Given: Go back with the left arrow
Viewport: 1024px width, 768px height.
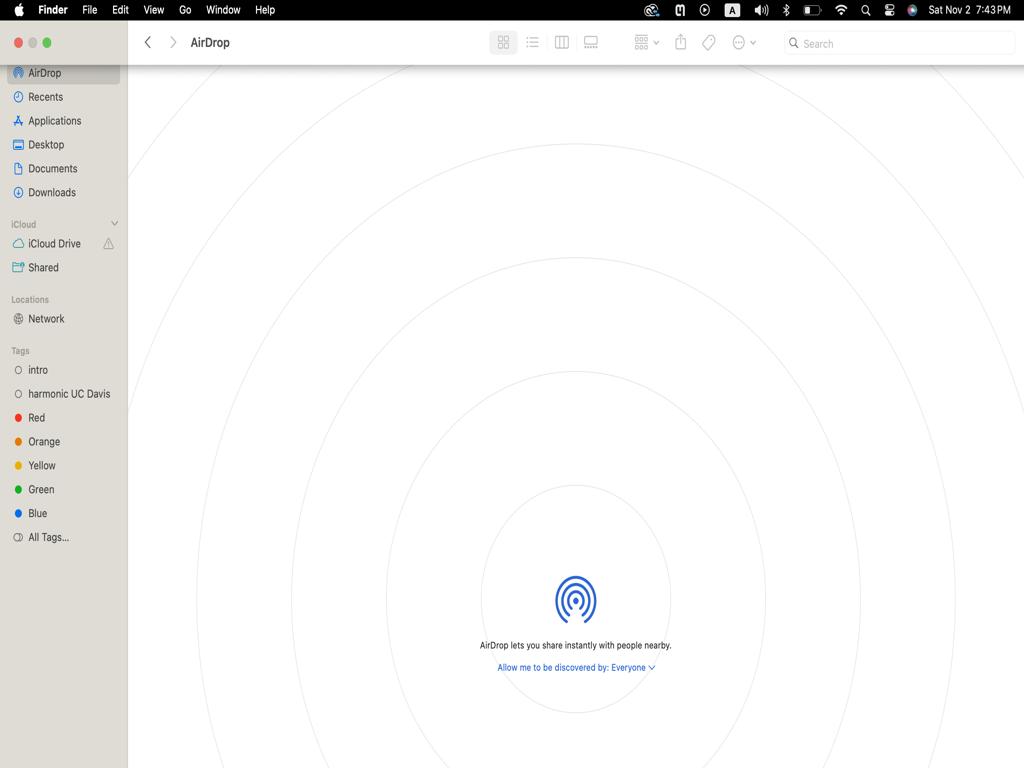Looking at the screenshot, I should (x=148, y=43).
